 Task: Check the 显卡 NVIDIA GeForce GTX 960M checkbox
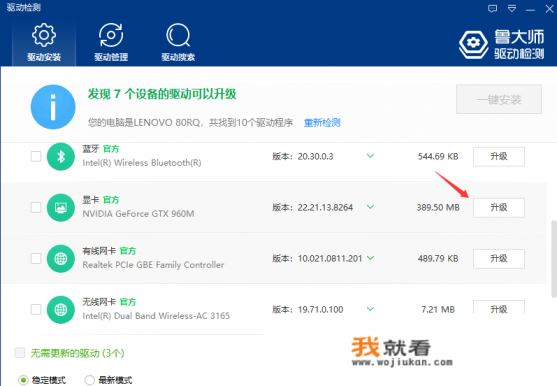click(x=36, y=207)
